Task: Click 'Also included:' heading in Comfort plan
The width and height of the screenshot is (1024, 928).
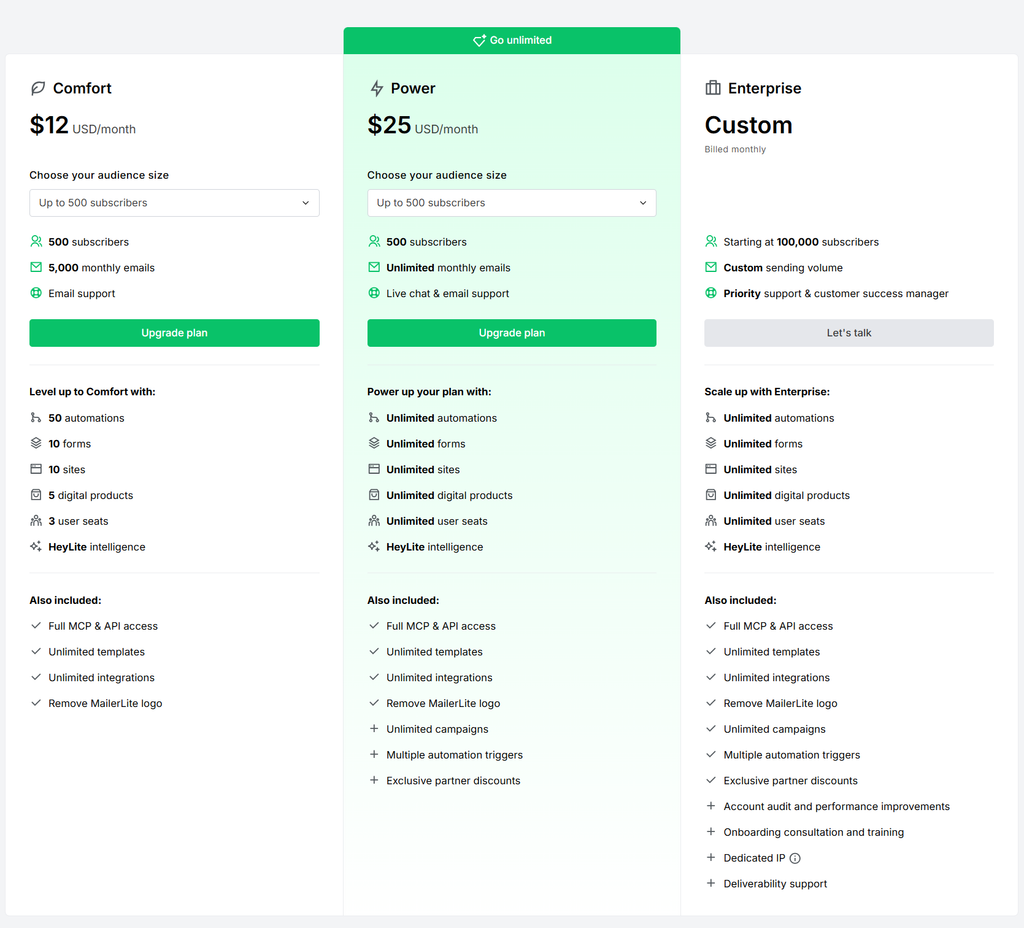Action: pos(65,600)
